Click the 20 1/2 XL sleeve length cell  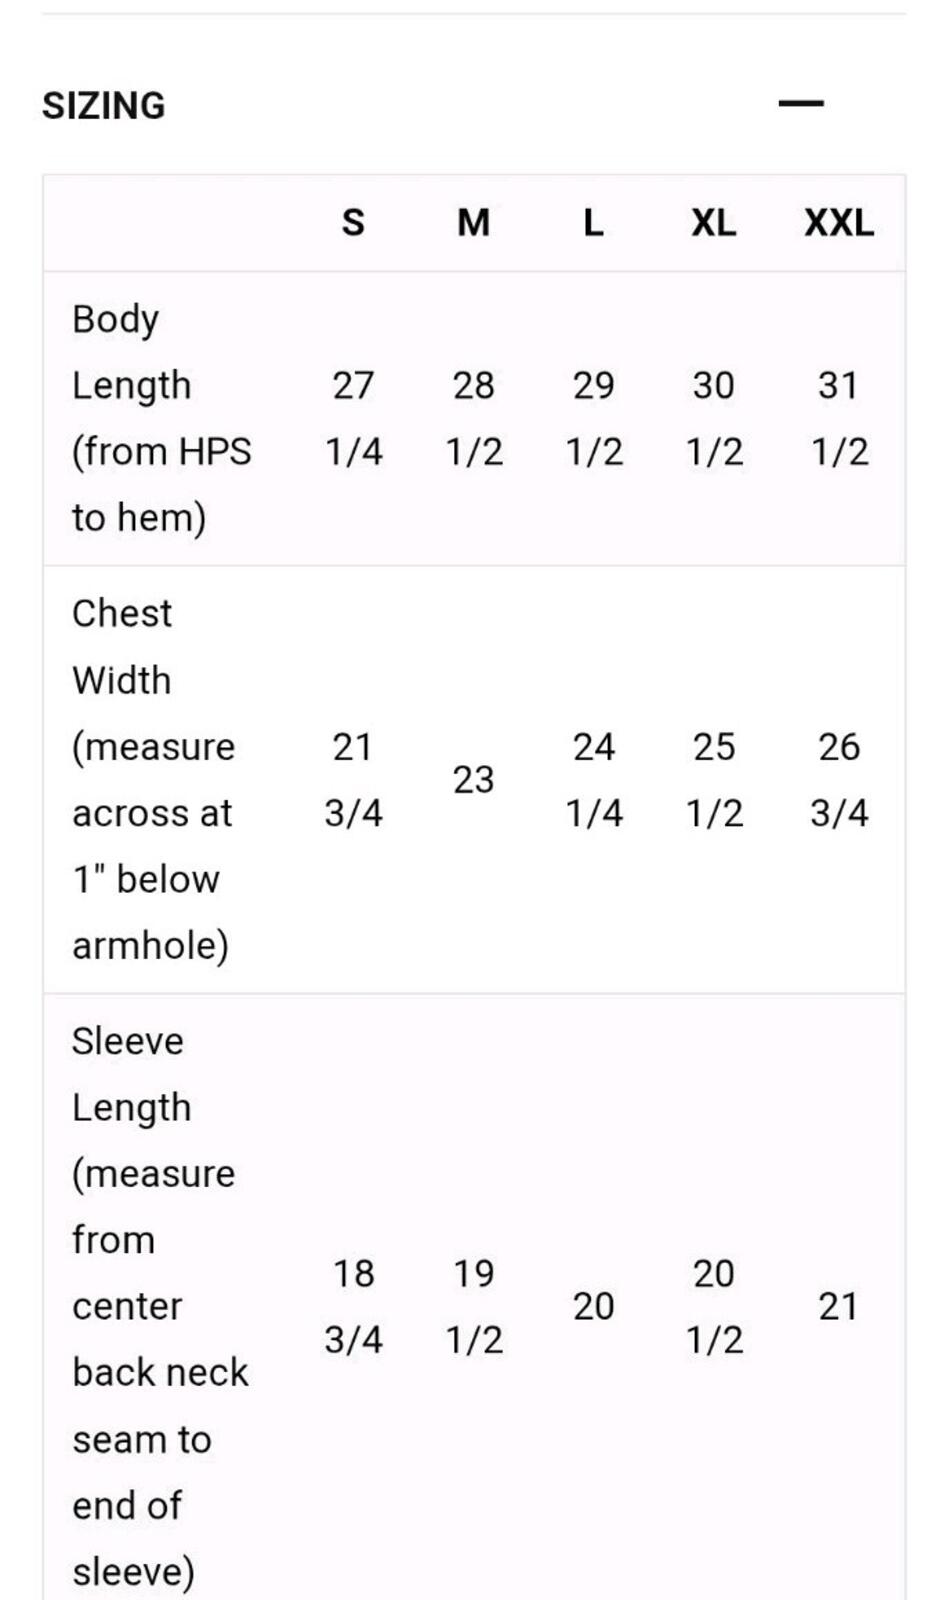click(x=713, y=1306)
